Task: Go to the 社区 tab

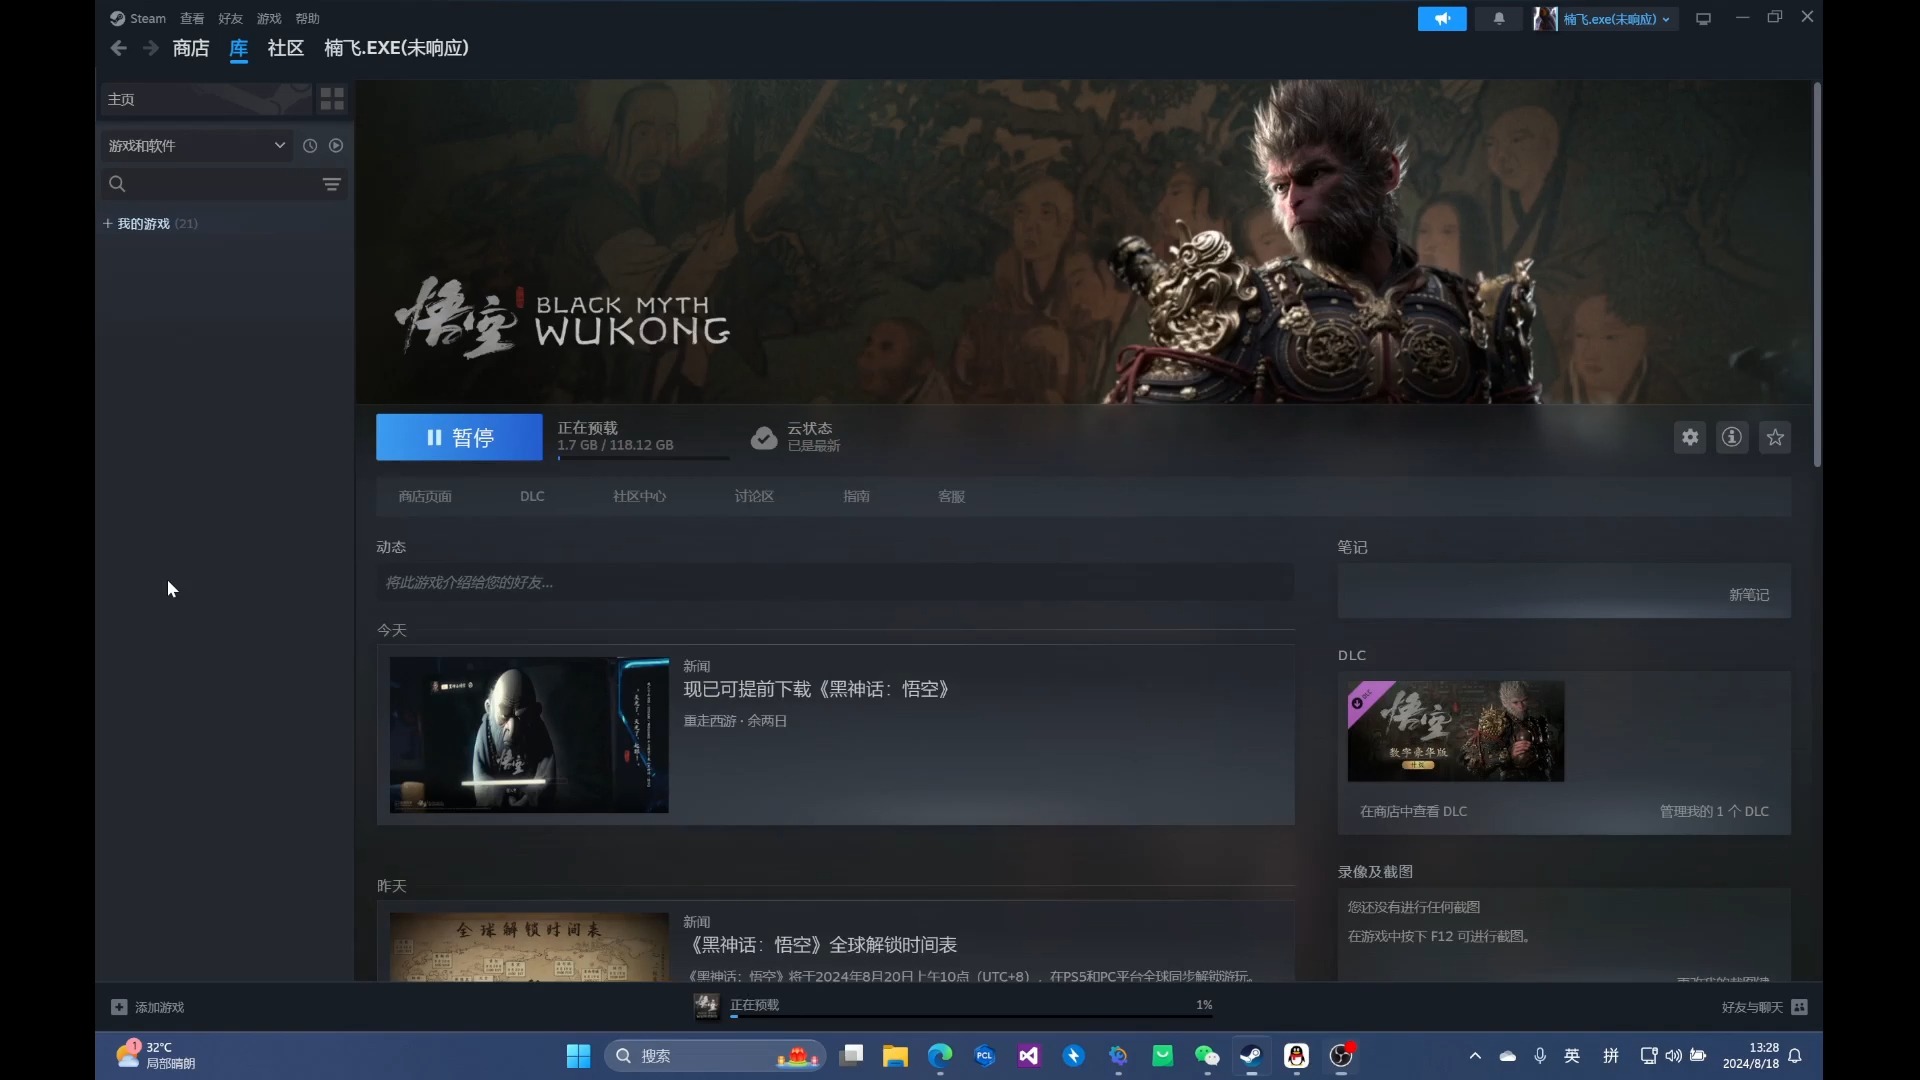Action: [x=285, y=48]
